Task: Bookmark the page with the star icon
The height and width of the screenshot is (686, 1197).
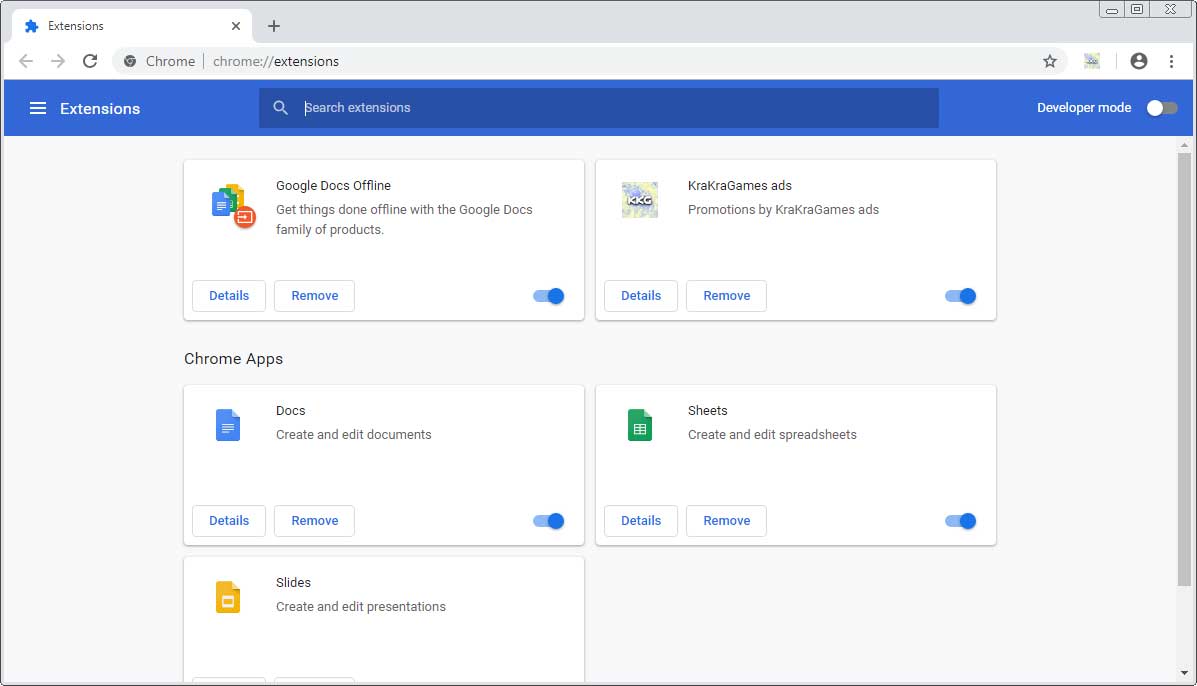Action: click(x=1050, y=61)
